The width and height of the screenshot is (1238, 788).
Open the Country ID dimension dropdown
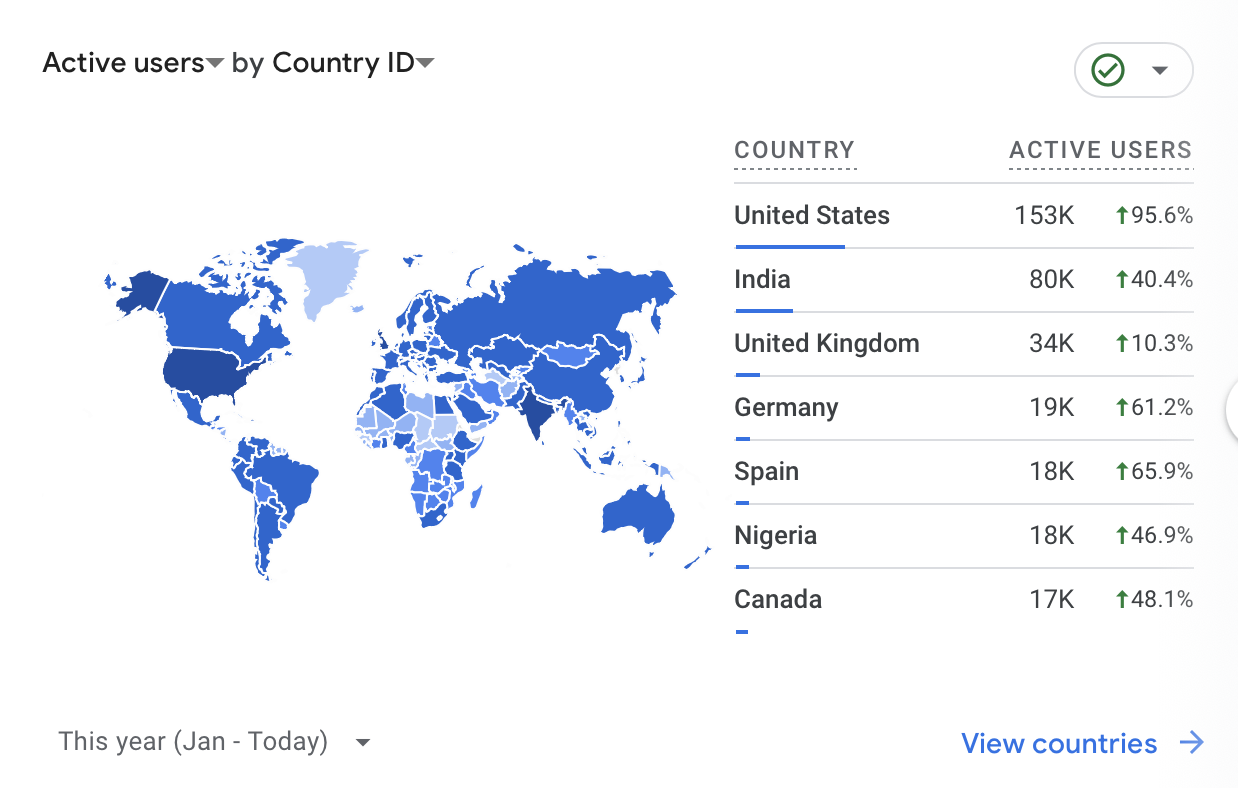coord(426,62)
